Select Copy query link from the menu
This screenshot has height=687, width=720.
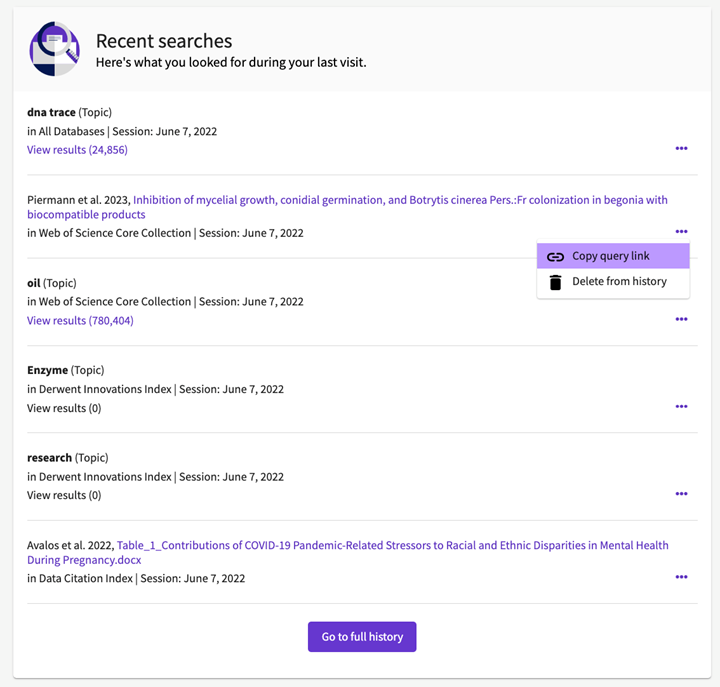613,256
